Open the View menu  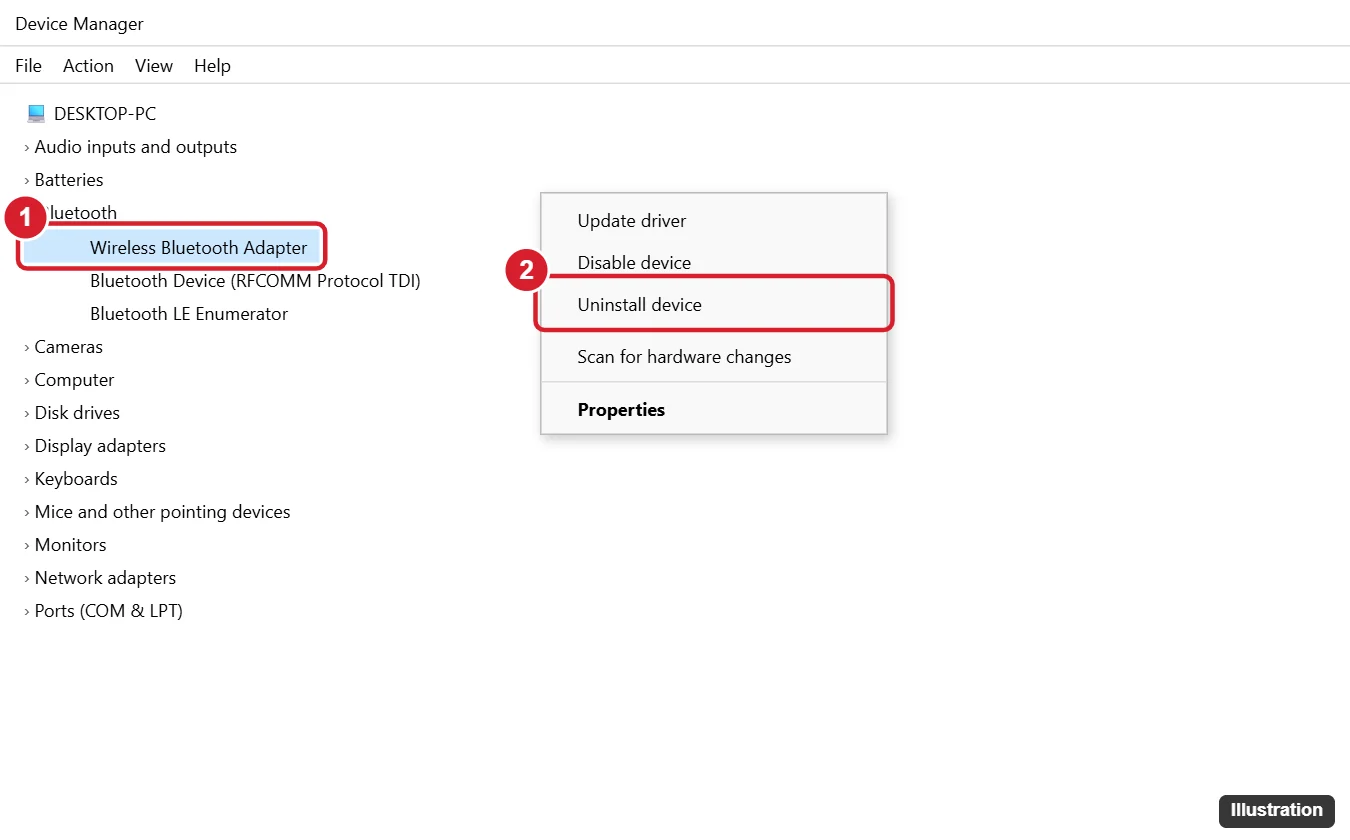[154, 66]
